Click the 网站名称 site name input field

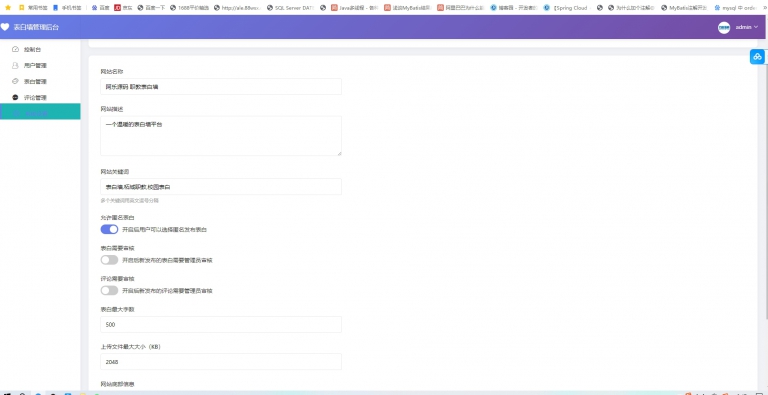[221, 87]
